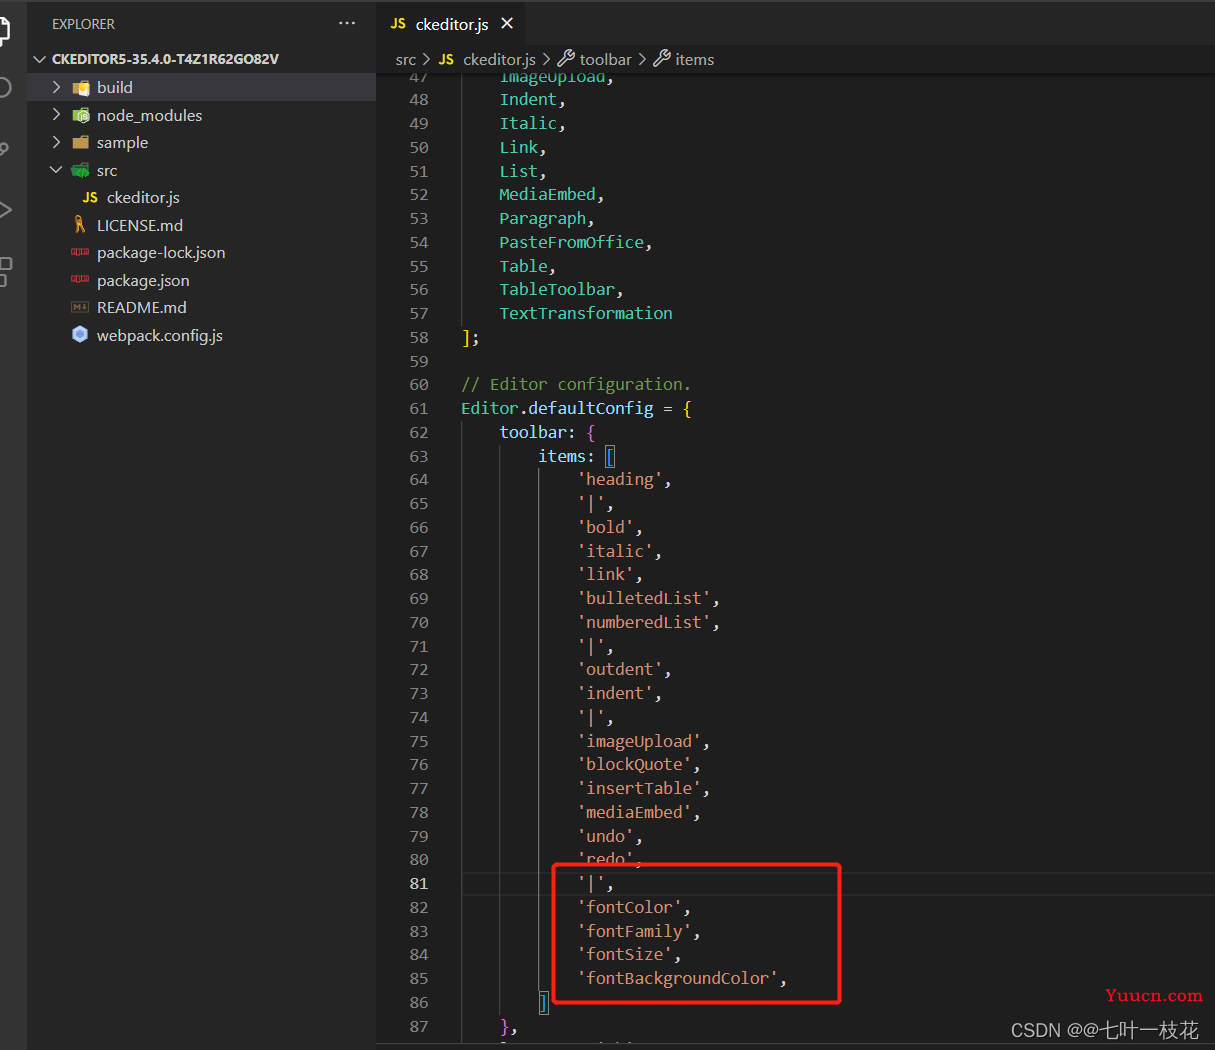
Task: Click the wrench icon before items breadcrumb
Action: pyautogui.click(x=661, y=59)
